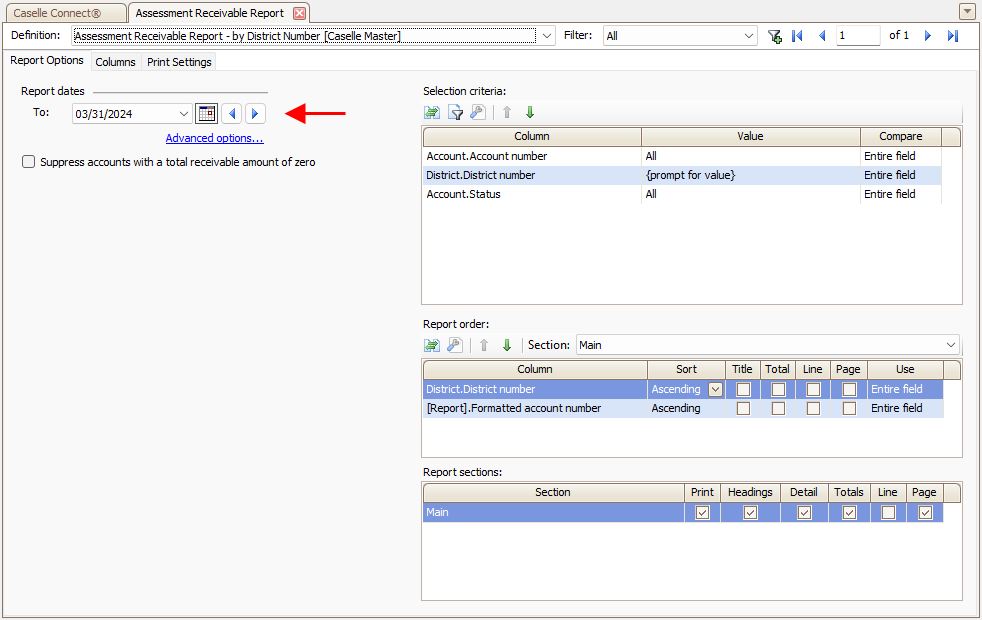Check the Line box for District.District number row
Viewport: 982px width, 620px height.
[x=813, y=389]
